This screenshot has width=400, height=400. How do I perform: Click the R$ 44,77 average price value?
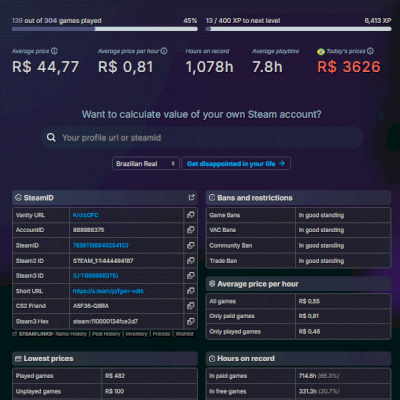tap(45, 67)
